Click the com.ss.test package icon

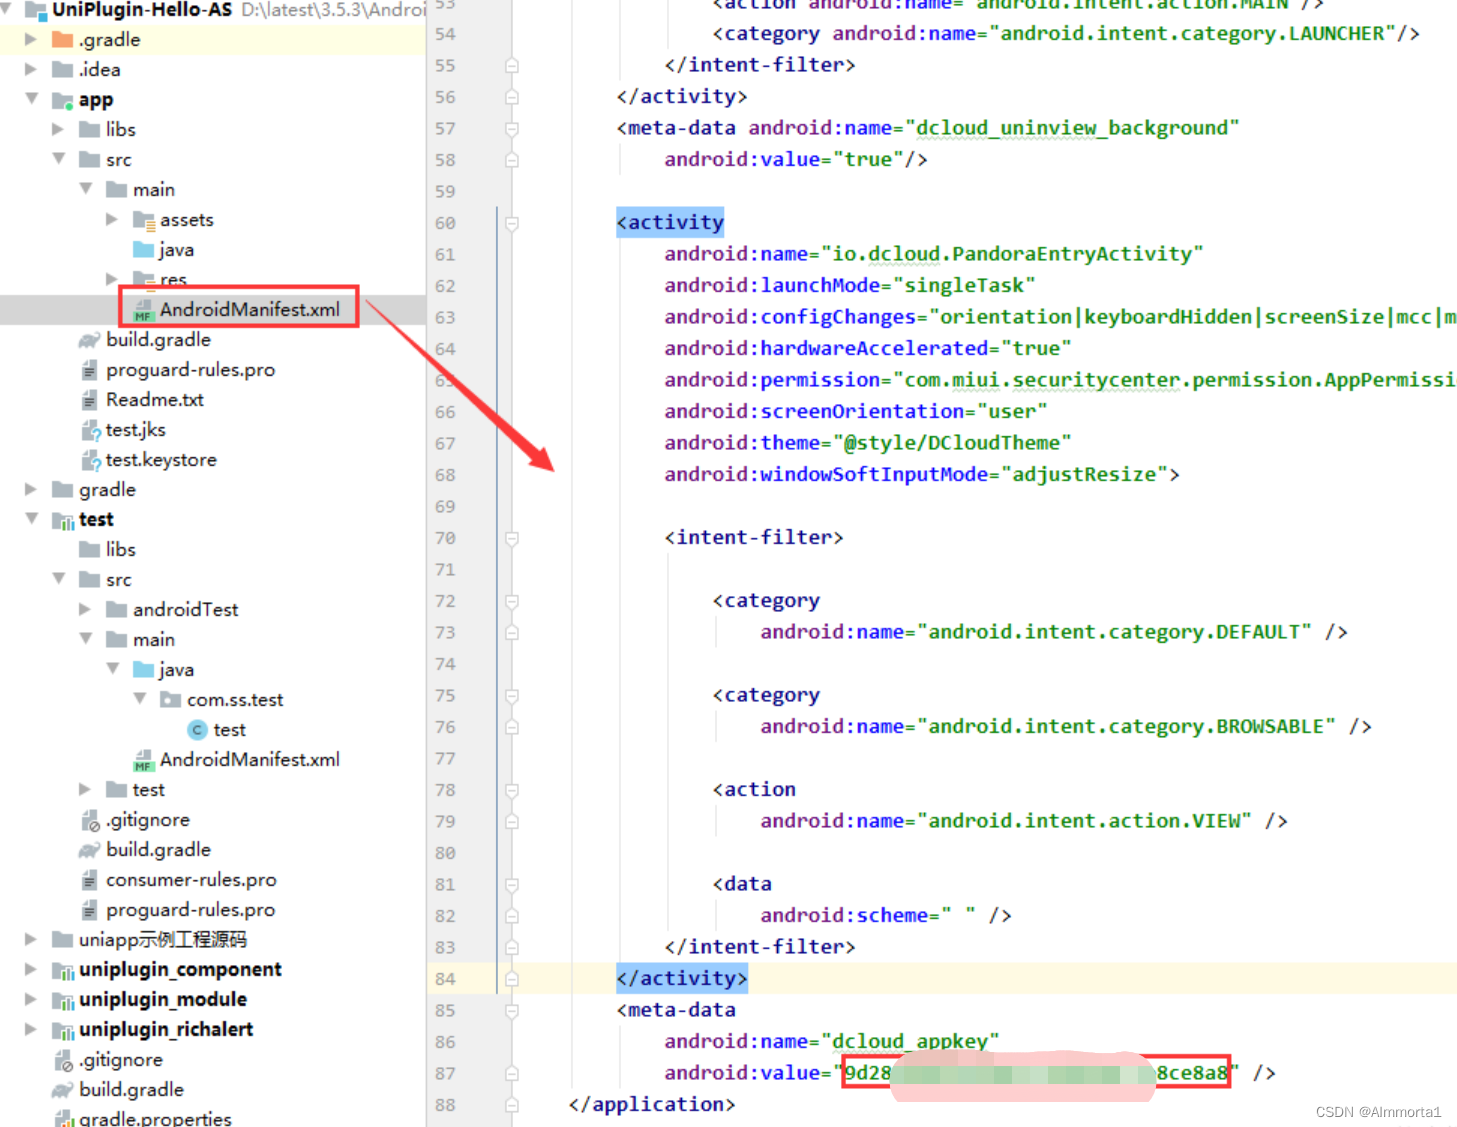[x=171, y=700]
